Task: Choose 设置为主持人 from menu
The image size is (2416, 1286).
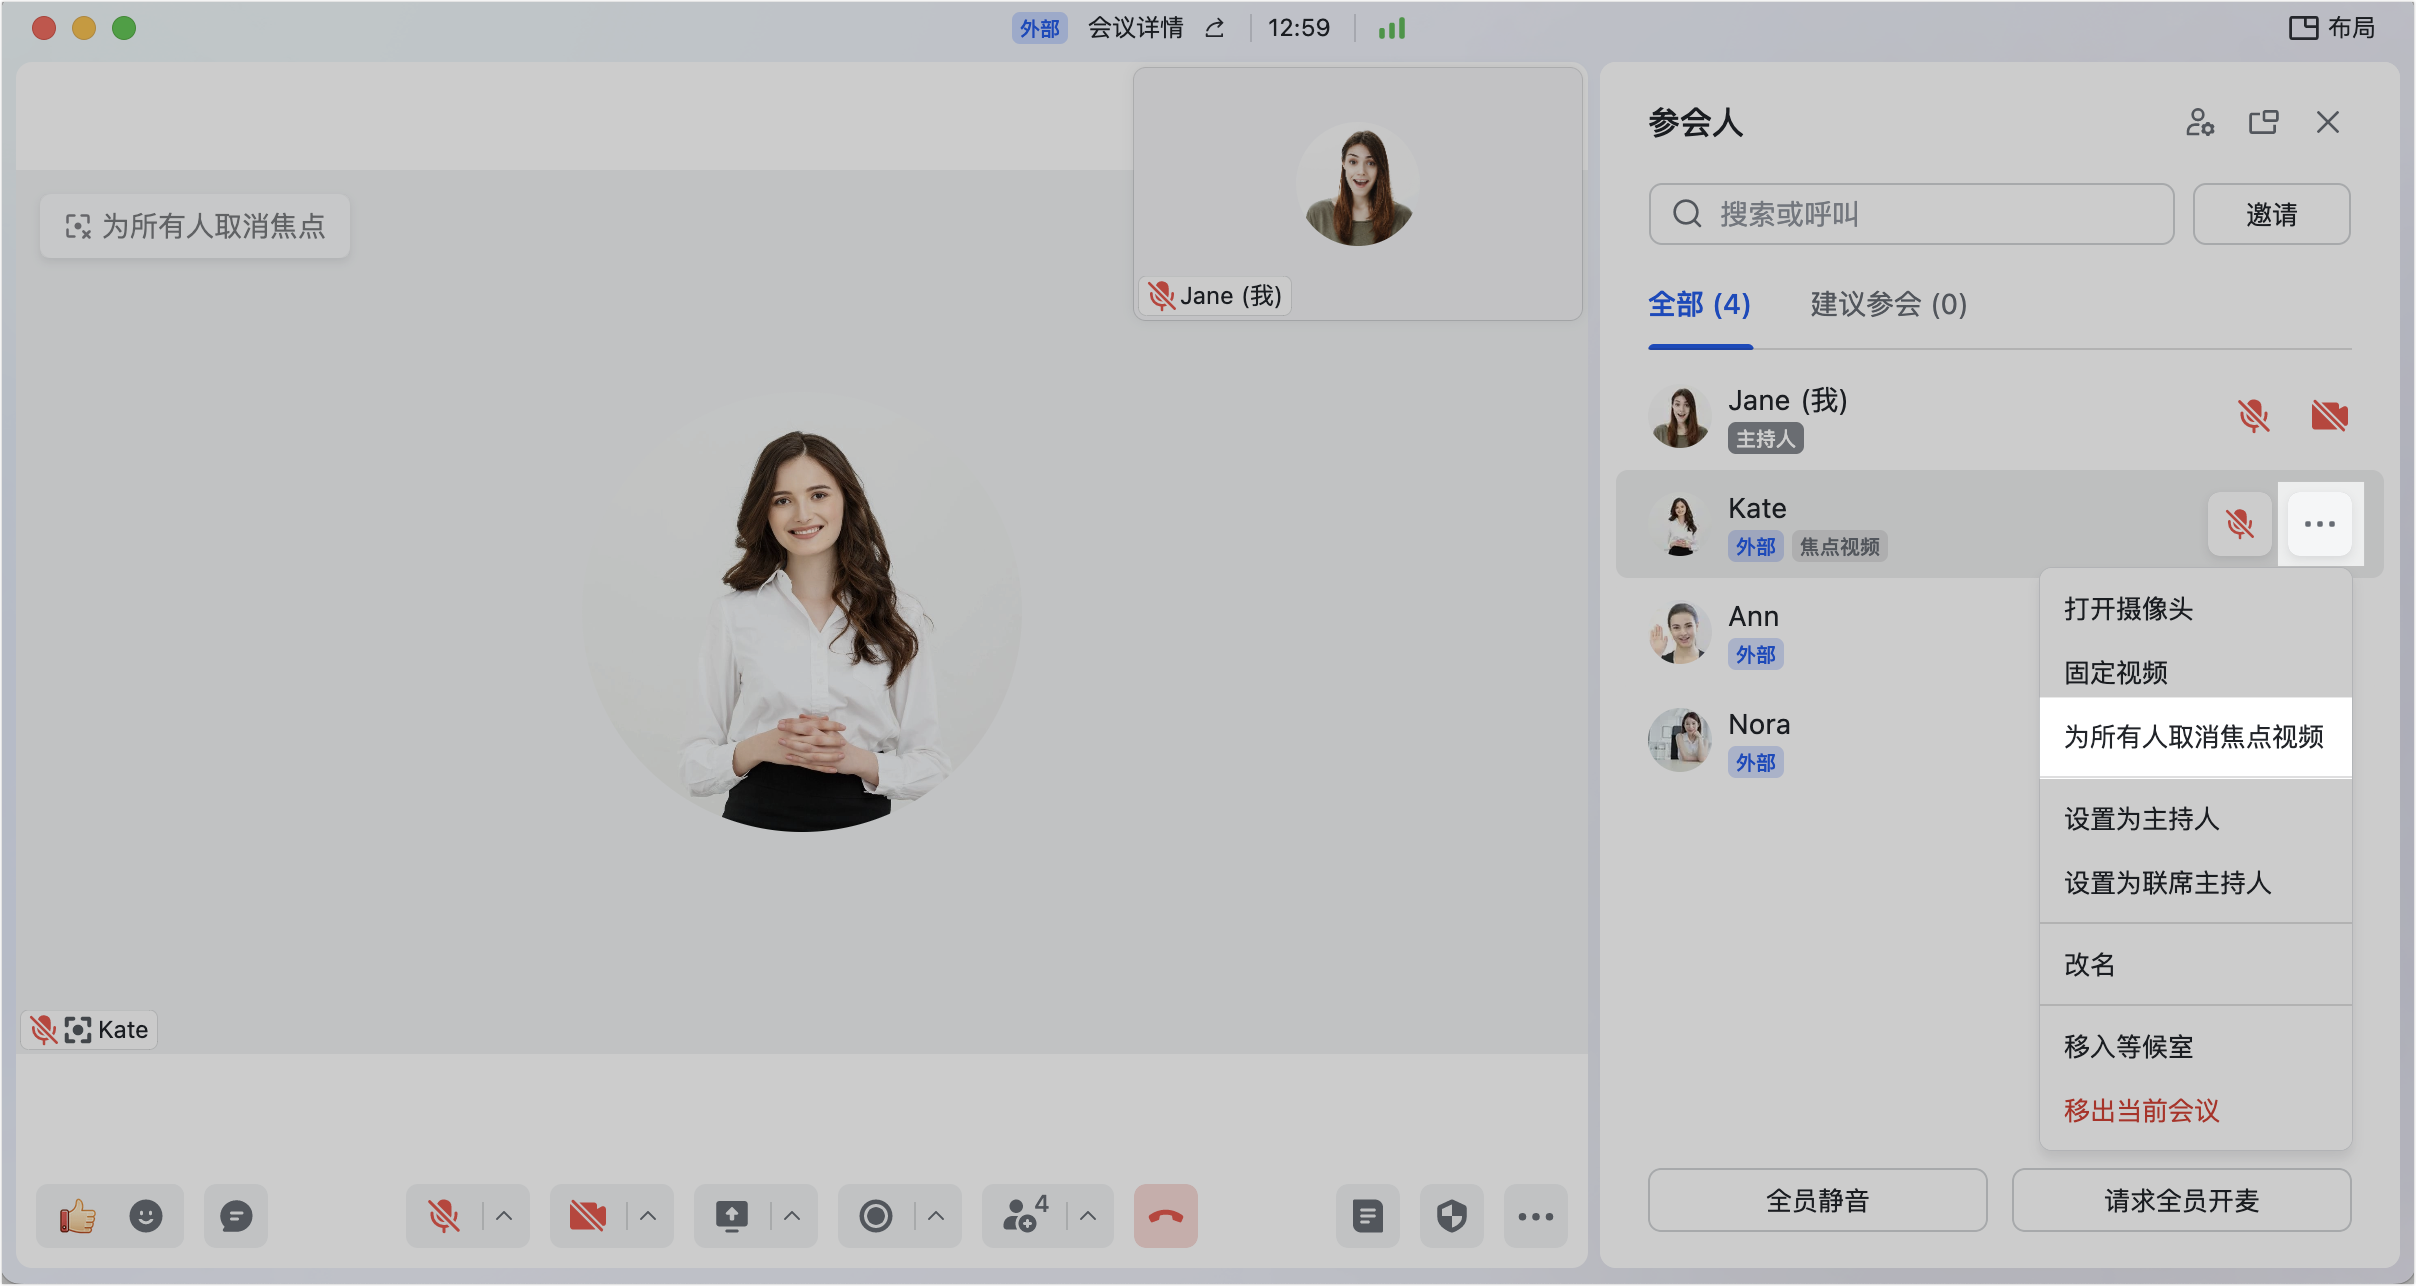Action: point(2196,819)
